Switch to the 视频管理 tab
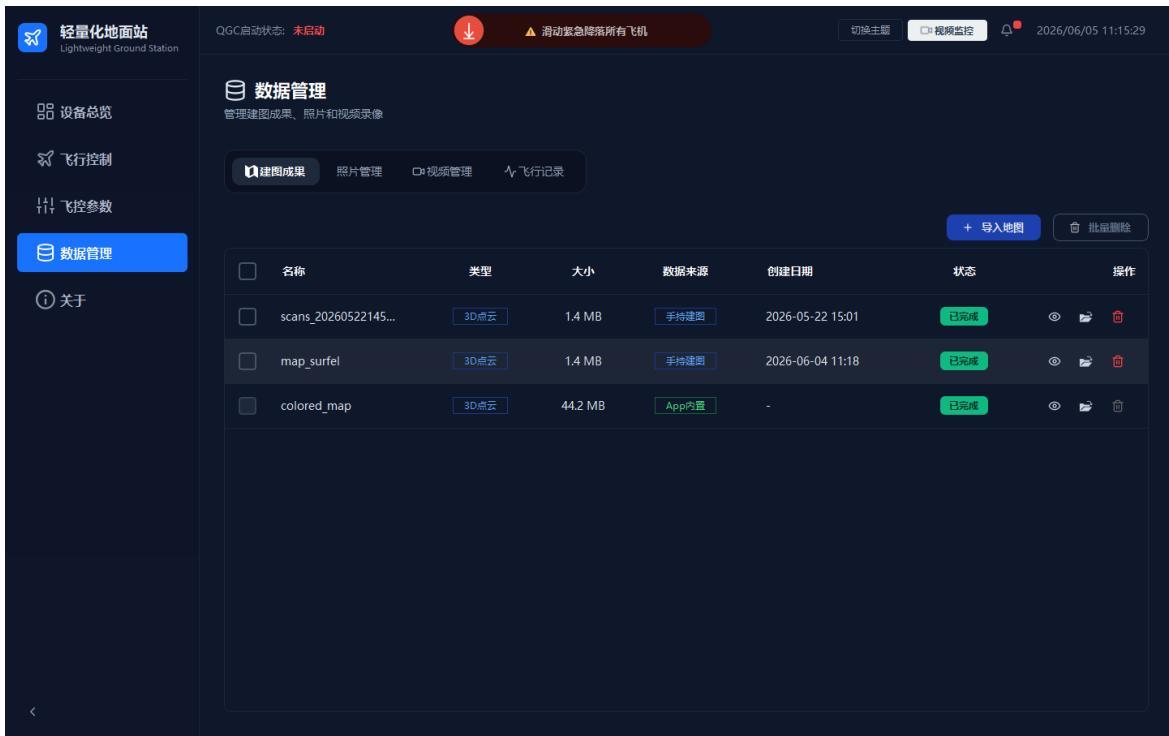This screenshot has height=736, width=1169. pos(442,172)
